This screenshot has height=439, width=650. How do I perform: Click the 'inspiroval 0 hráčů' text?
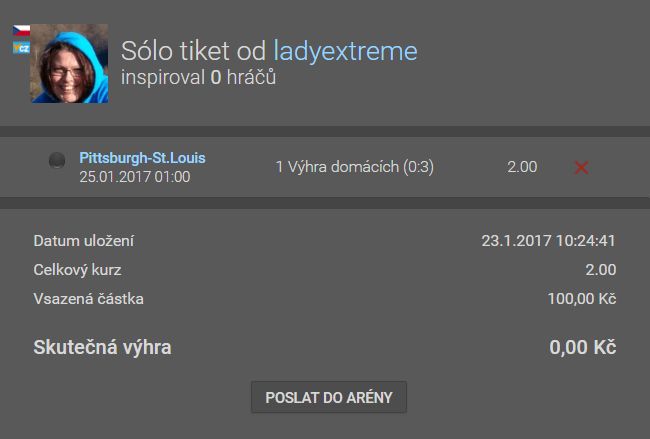[198, 78]
